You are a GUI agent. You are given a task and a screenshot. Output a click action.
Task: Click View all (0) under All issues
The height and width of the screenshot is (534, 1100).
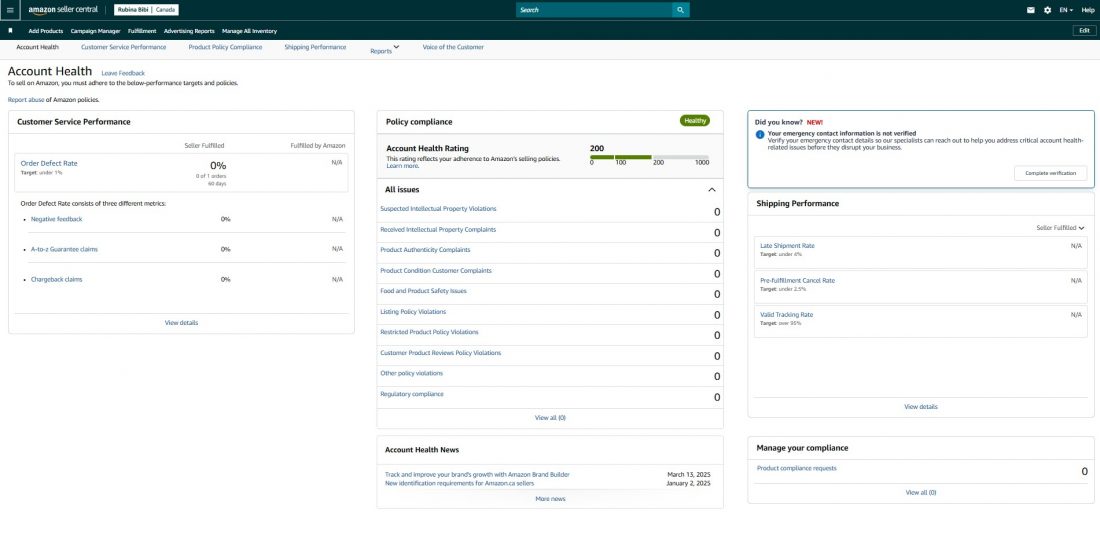point(550,418)
